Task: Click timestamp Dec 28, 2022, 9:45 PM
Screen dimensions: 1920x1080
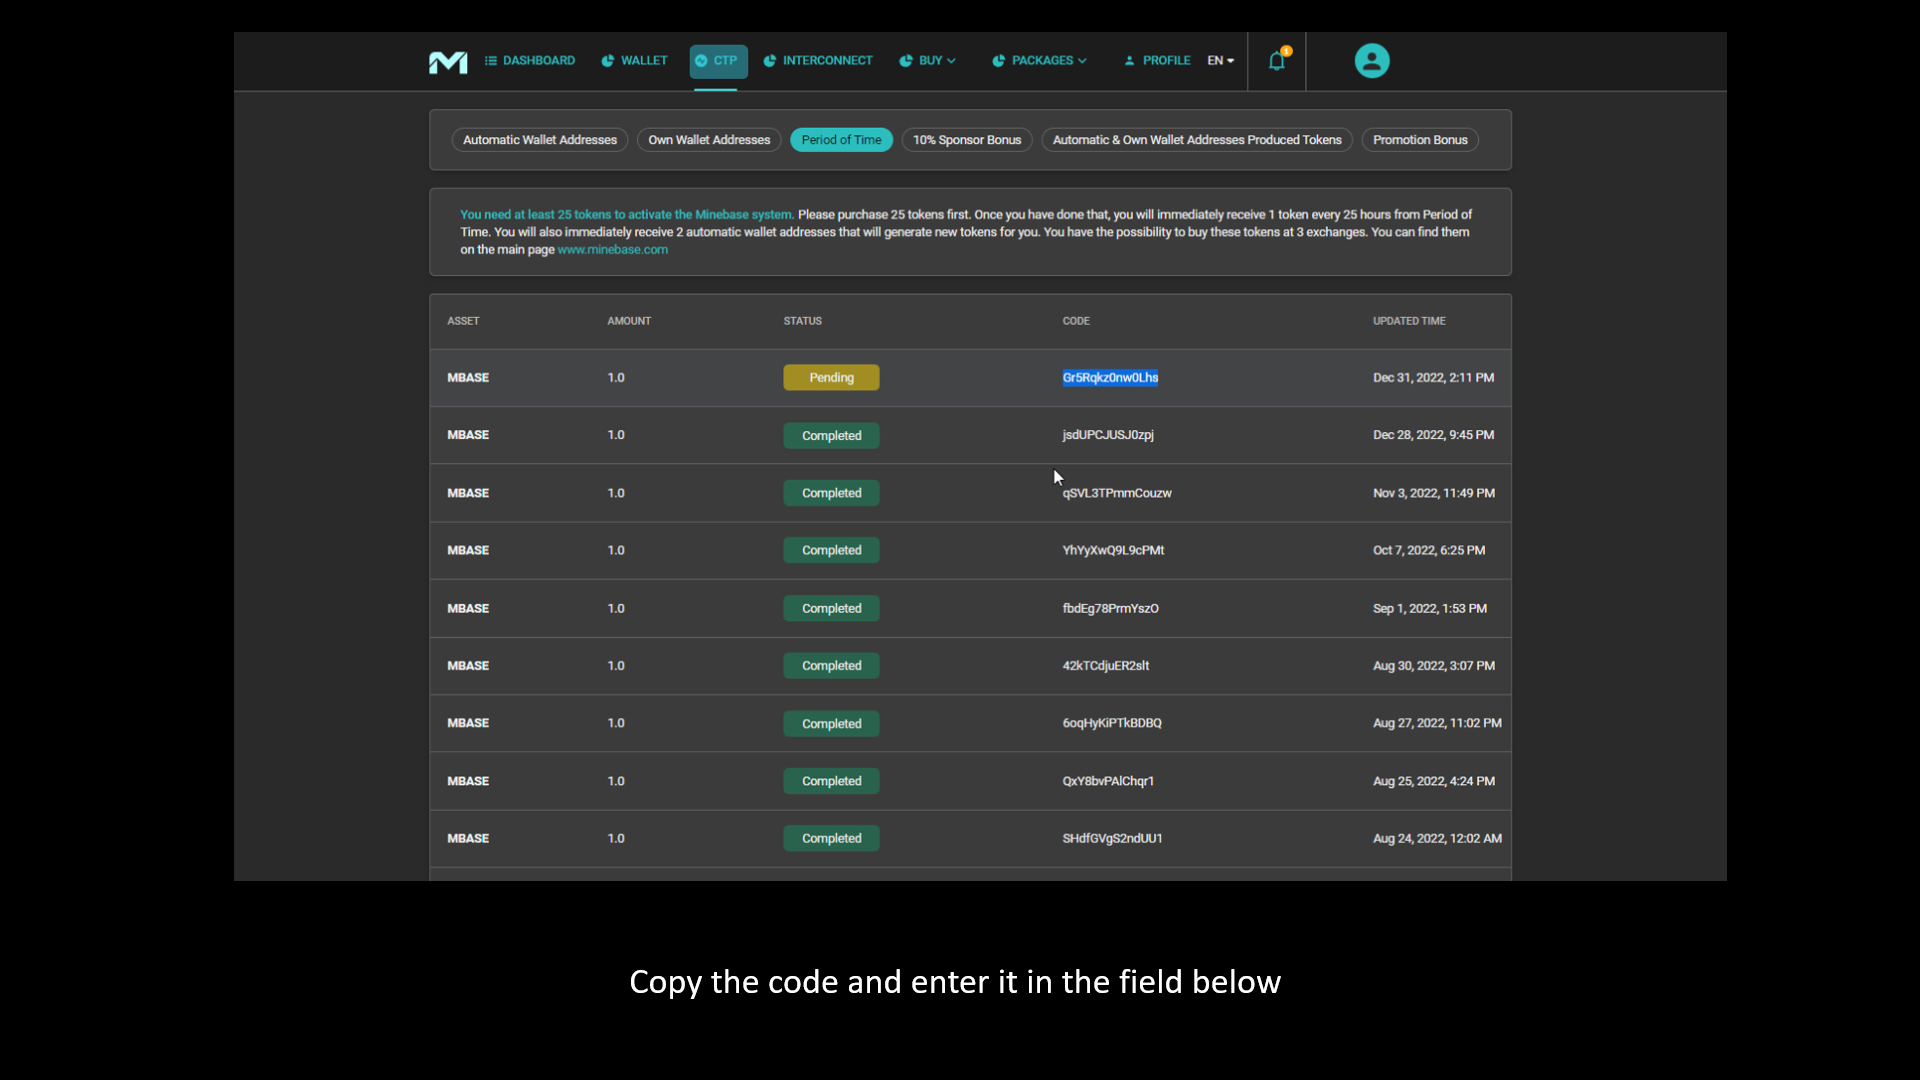Action: pos(1433,435)
